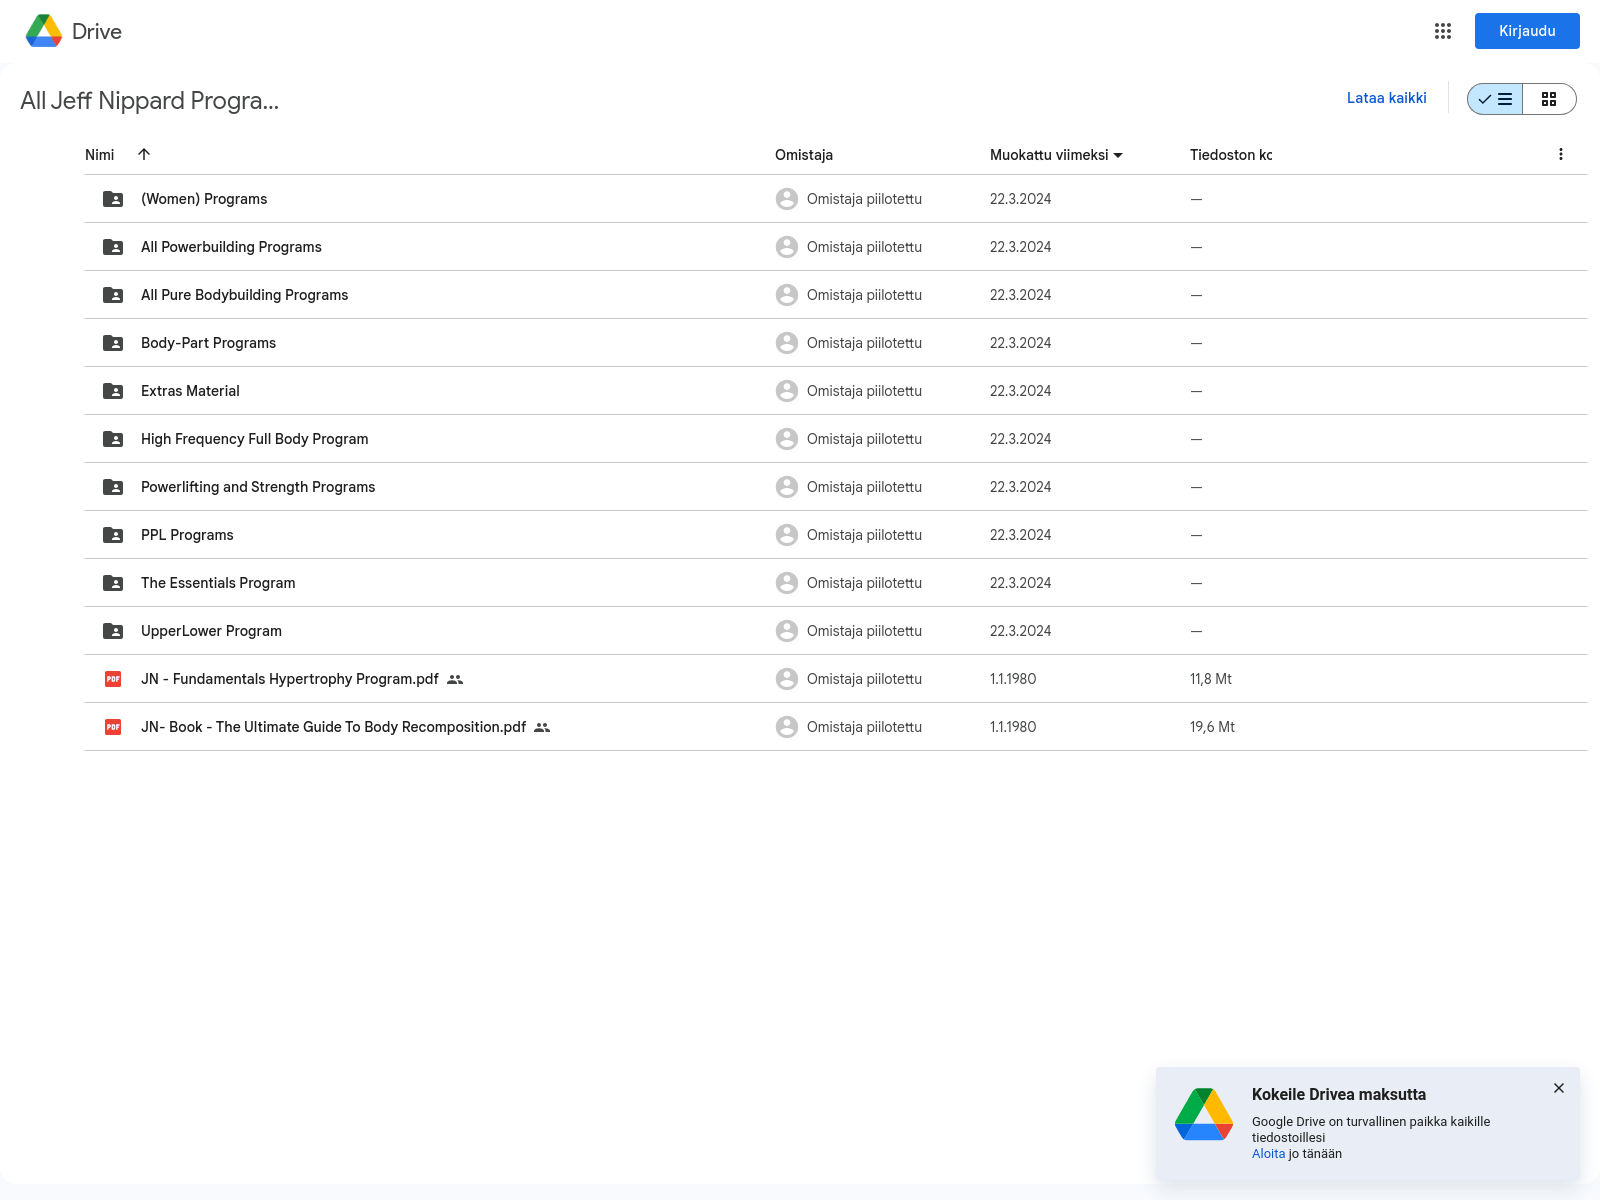
Task: Click the Drive logo in the promo popup
Action: [x=1204, y=1114]
